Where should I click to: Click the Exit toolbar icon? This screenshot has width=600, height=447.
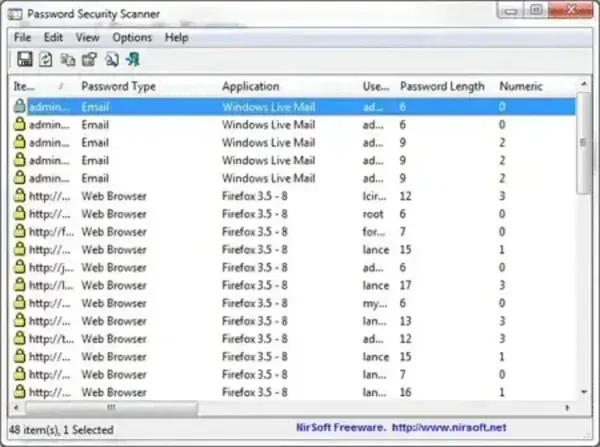[133, 60]
